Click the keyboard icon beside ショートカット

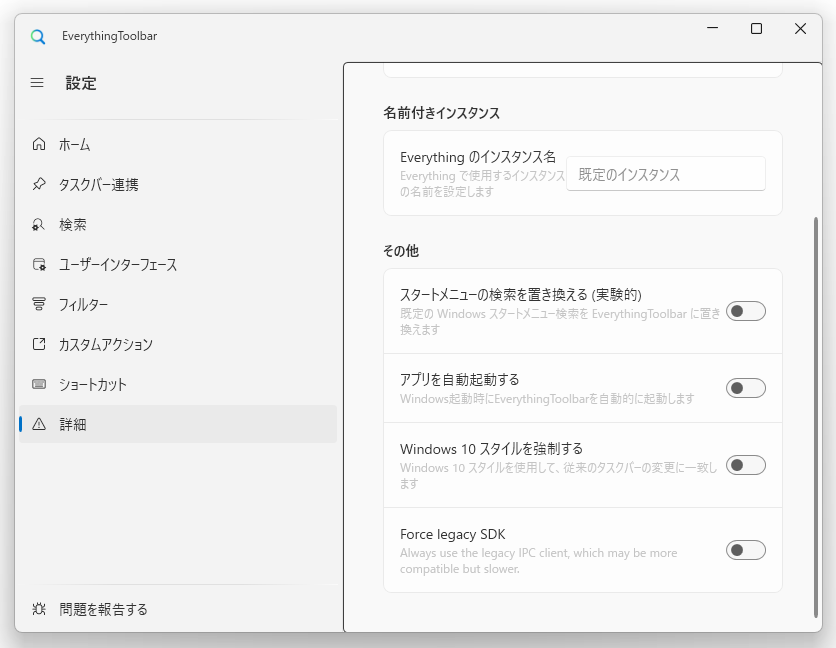39,384
